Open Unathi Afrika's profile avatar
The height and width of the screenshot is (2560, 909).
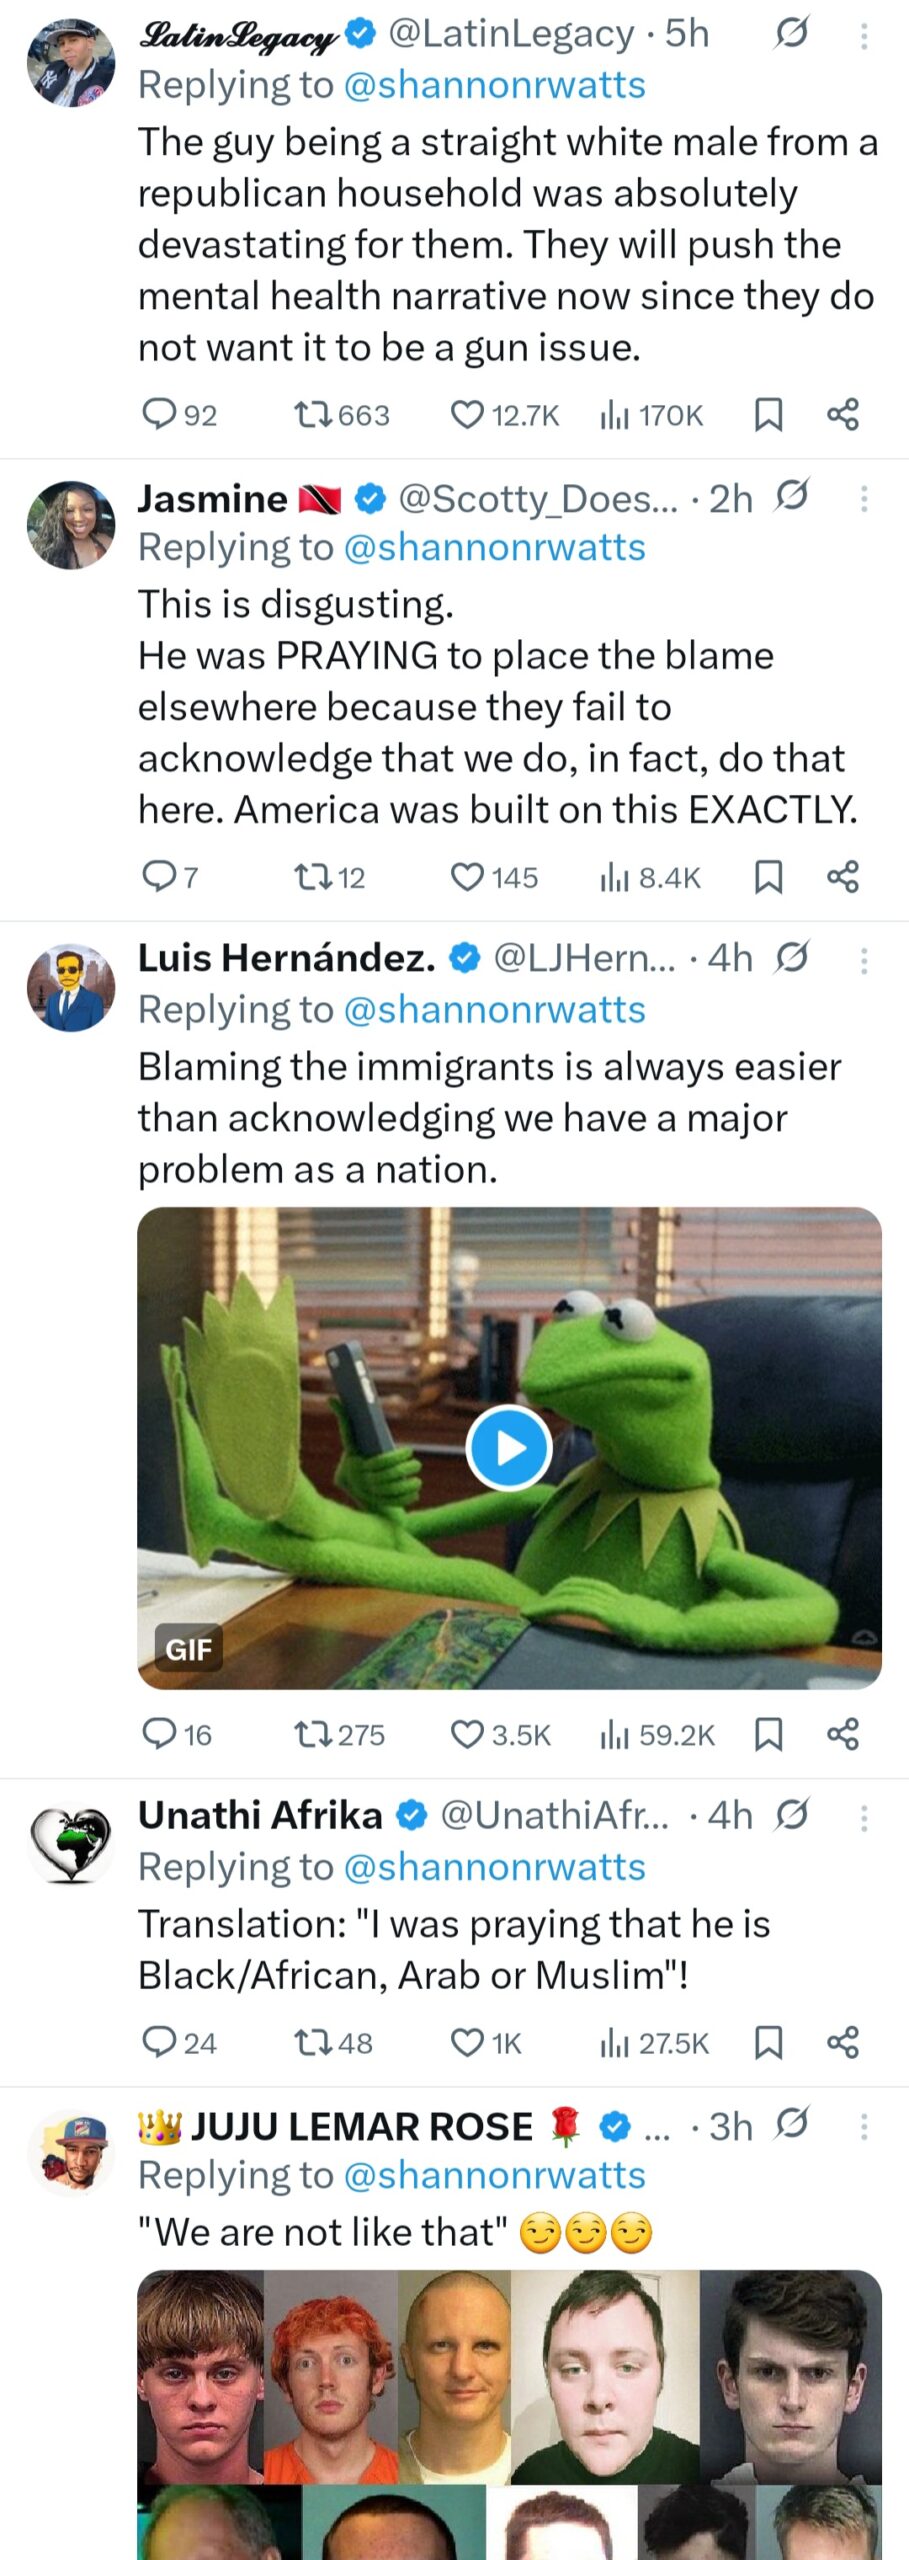click(70, 1845)
